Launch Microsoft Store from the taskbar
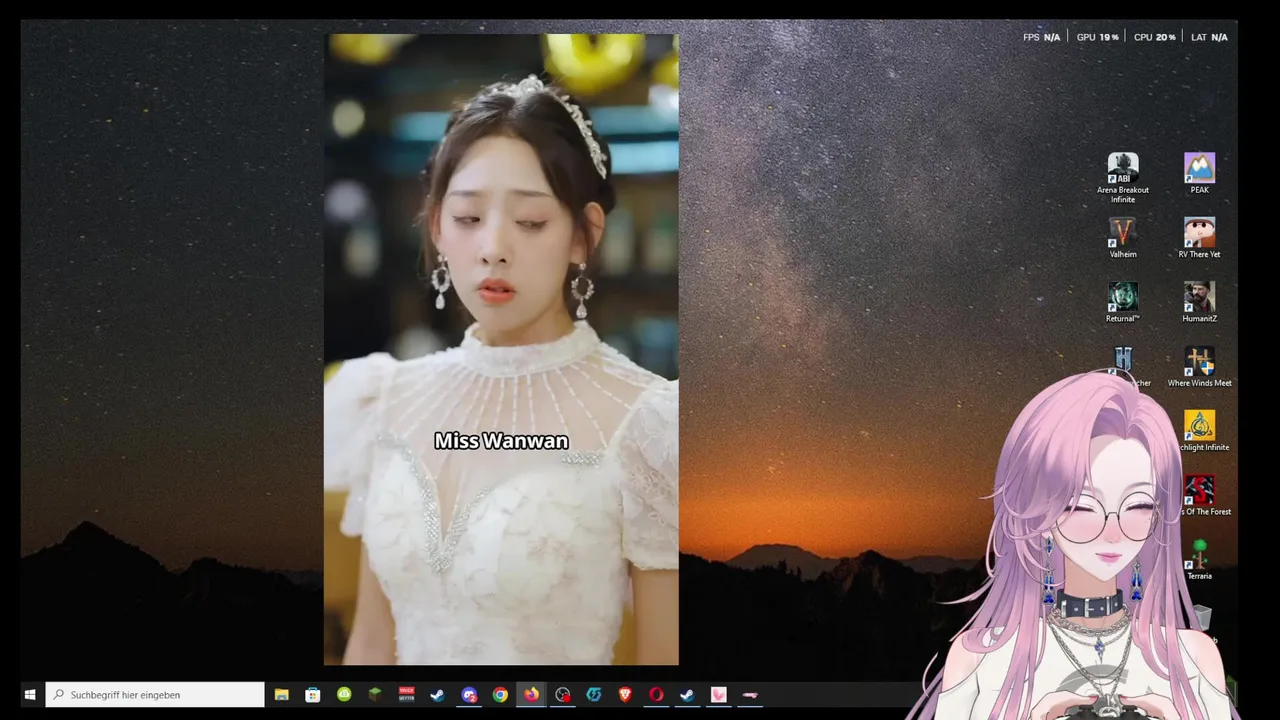This screenshot has height=720, width=1280. (x=313, y=695)
